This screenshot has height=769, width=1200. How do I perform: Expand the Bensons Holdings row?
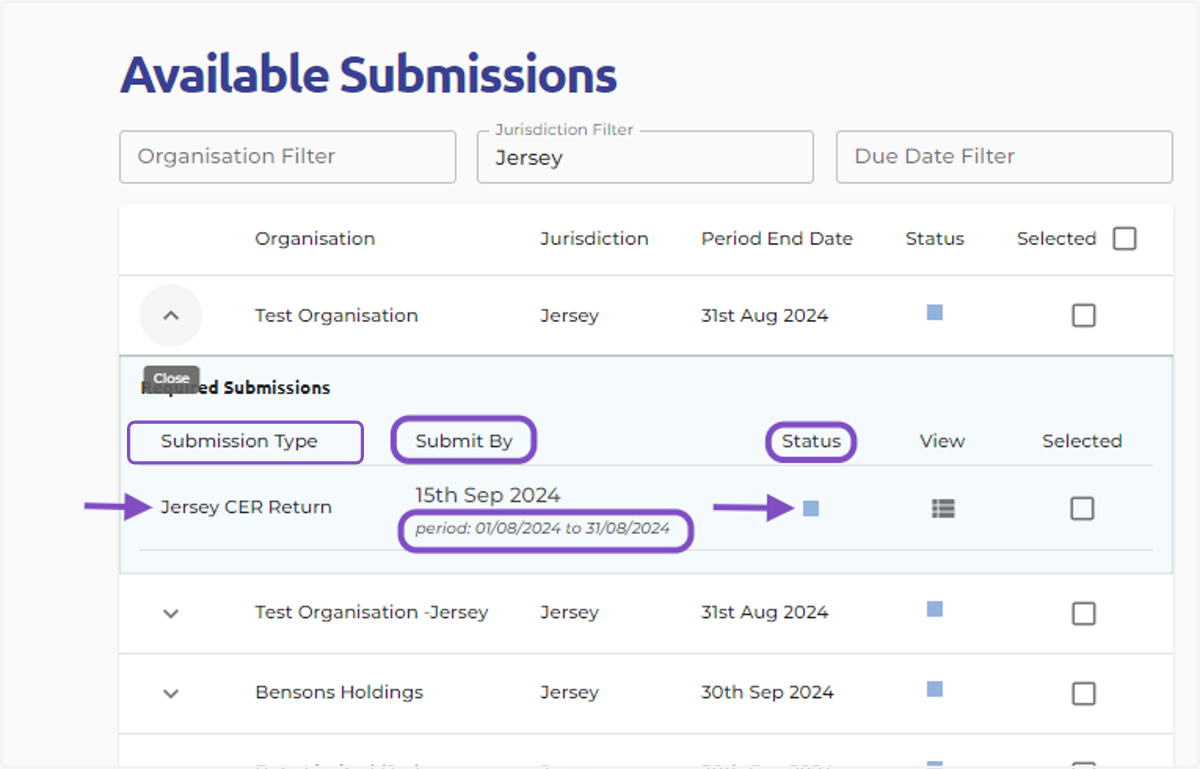click(171, 693)
